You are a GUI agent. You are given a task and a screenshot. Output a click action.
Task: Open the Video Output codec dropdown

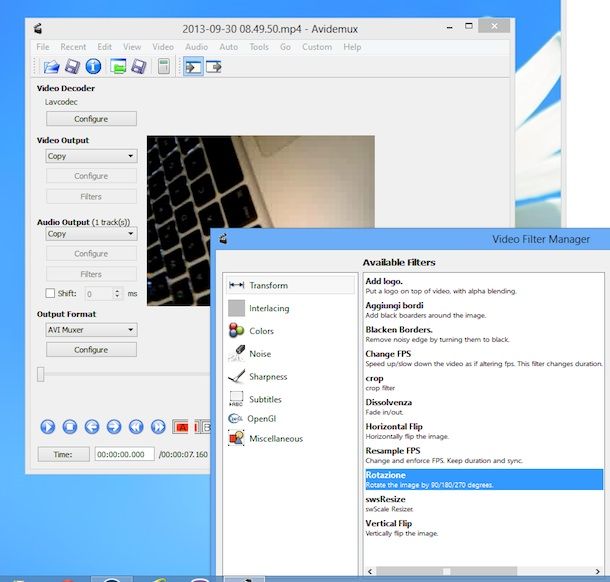(91, 156)
